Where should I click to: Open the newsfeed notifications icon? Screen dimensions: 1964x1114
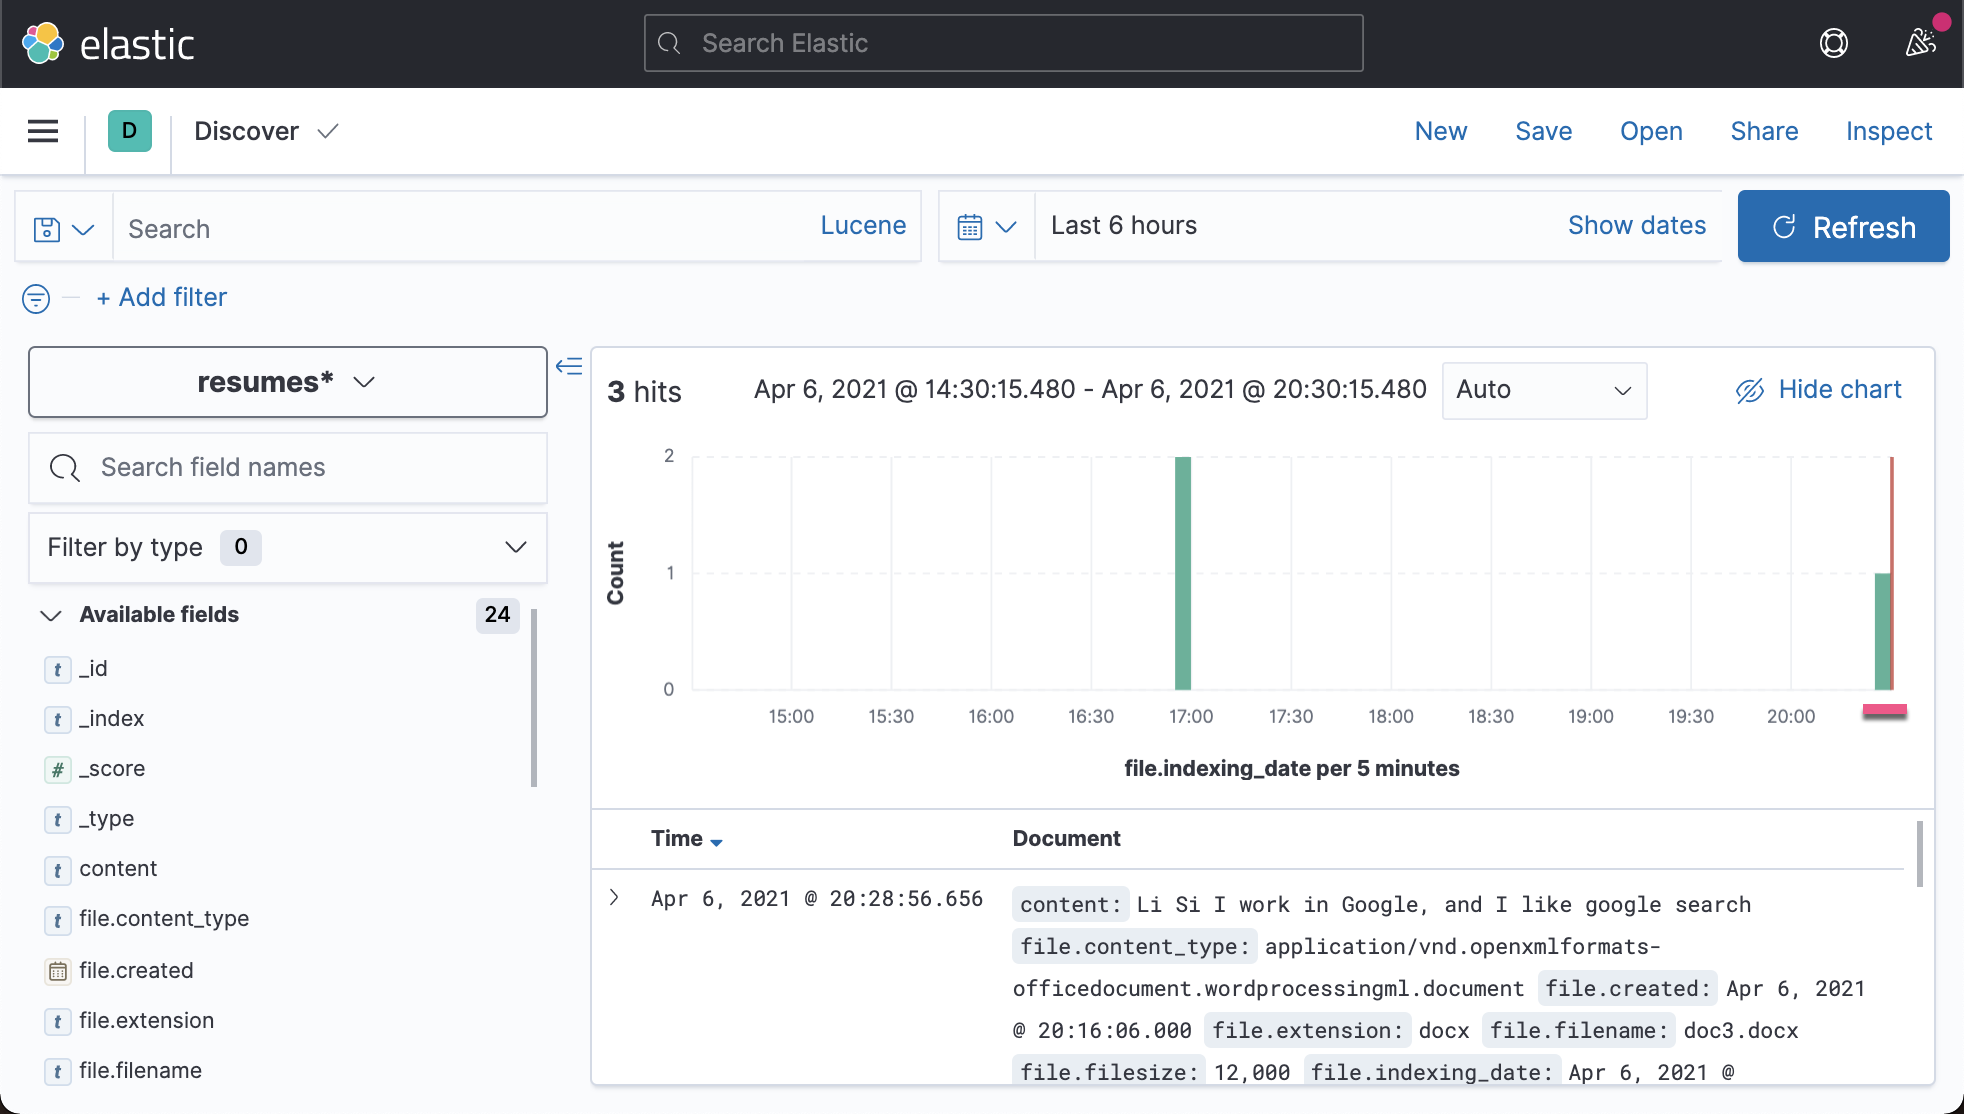[1921, 43]
